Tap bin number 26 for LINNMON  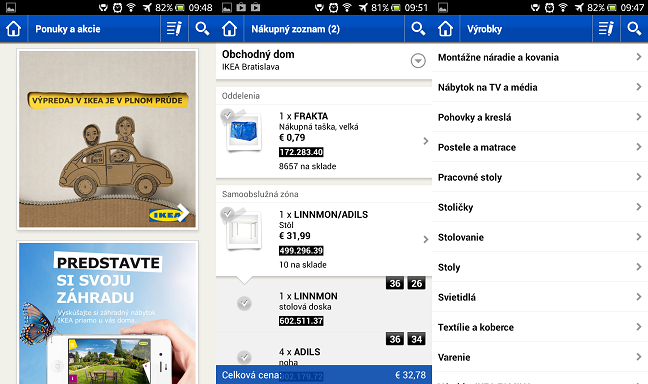point(417,283)
